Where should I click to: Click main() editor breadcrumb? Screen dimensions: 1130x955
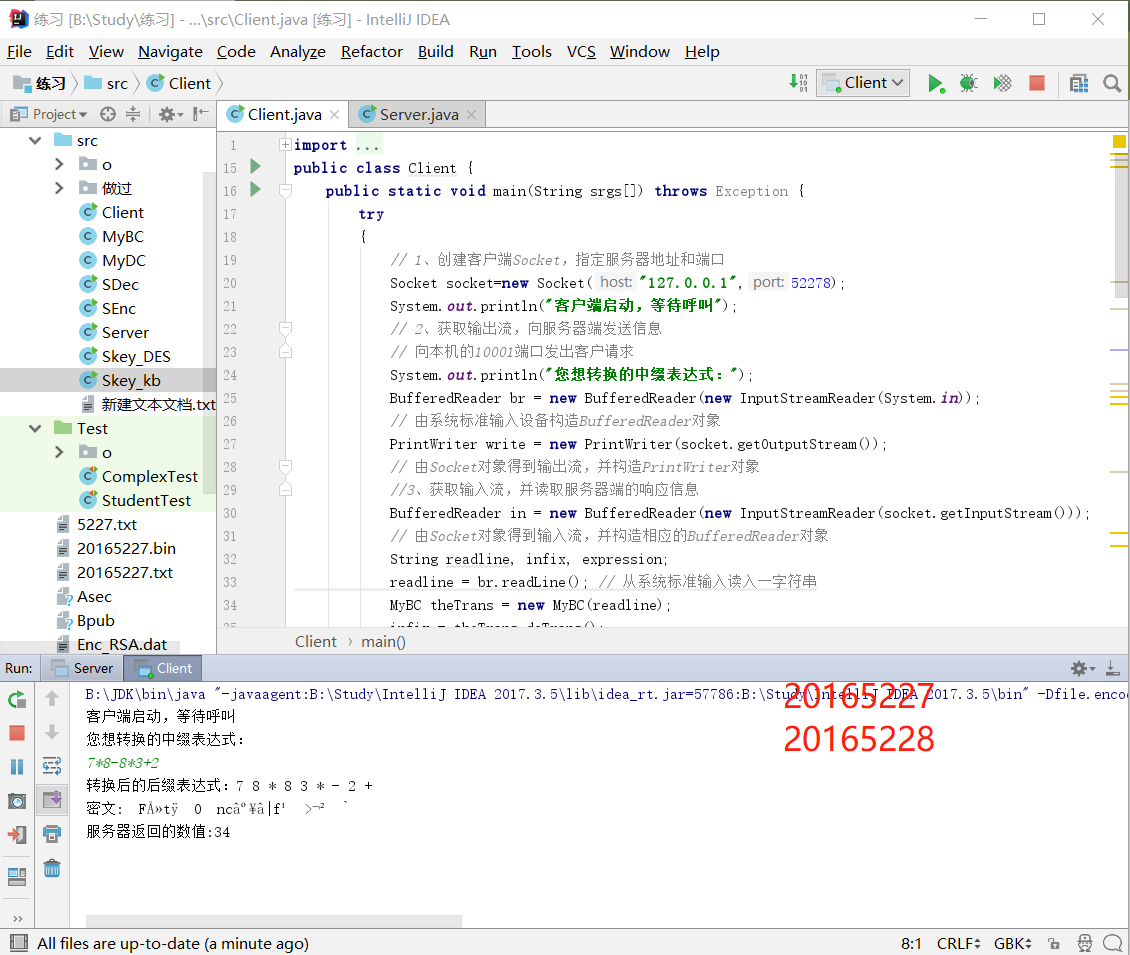383,641
